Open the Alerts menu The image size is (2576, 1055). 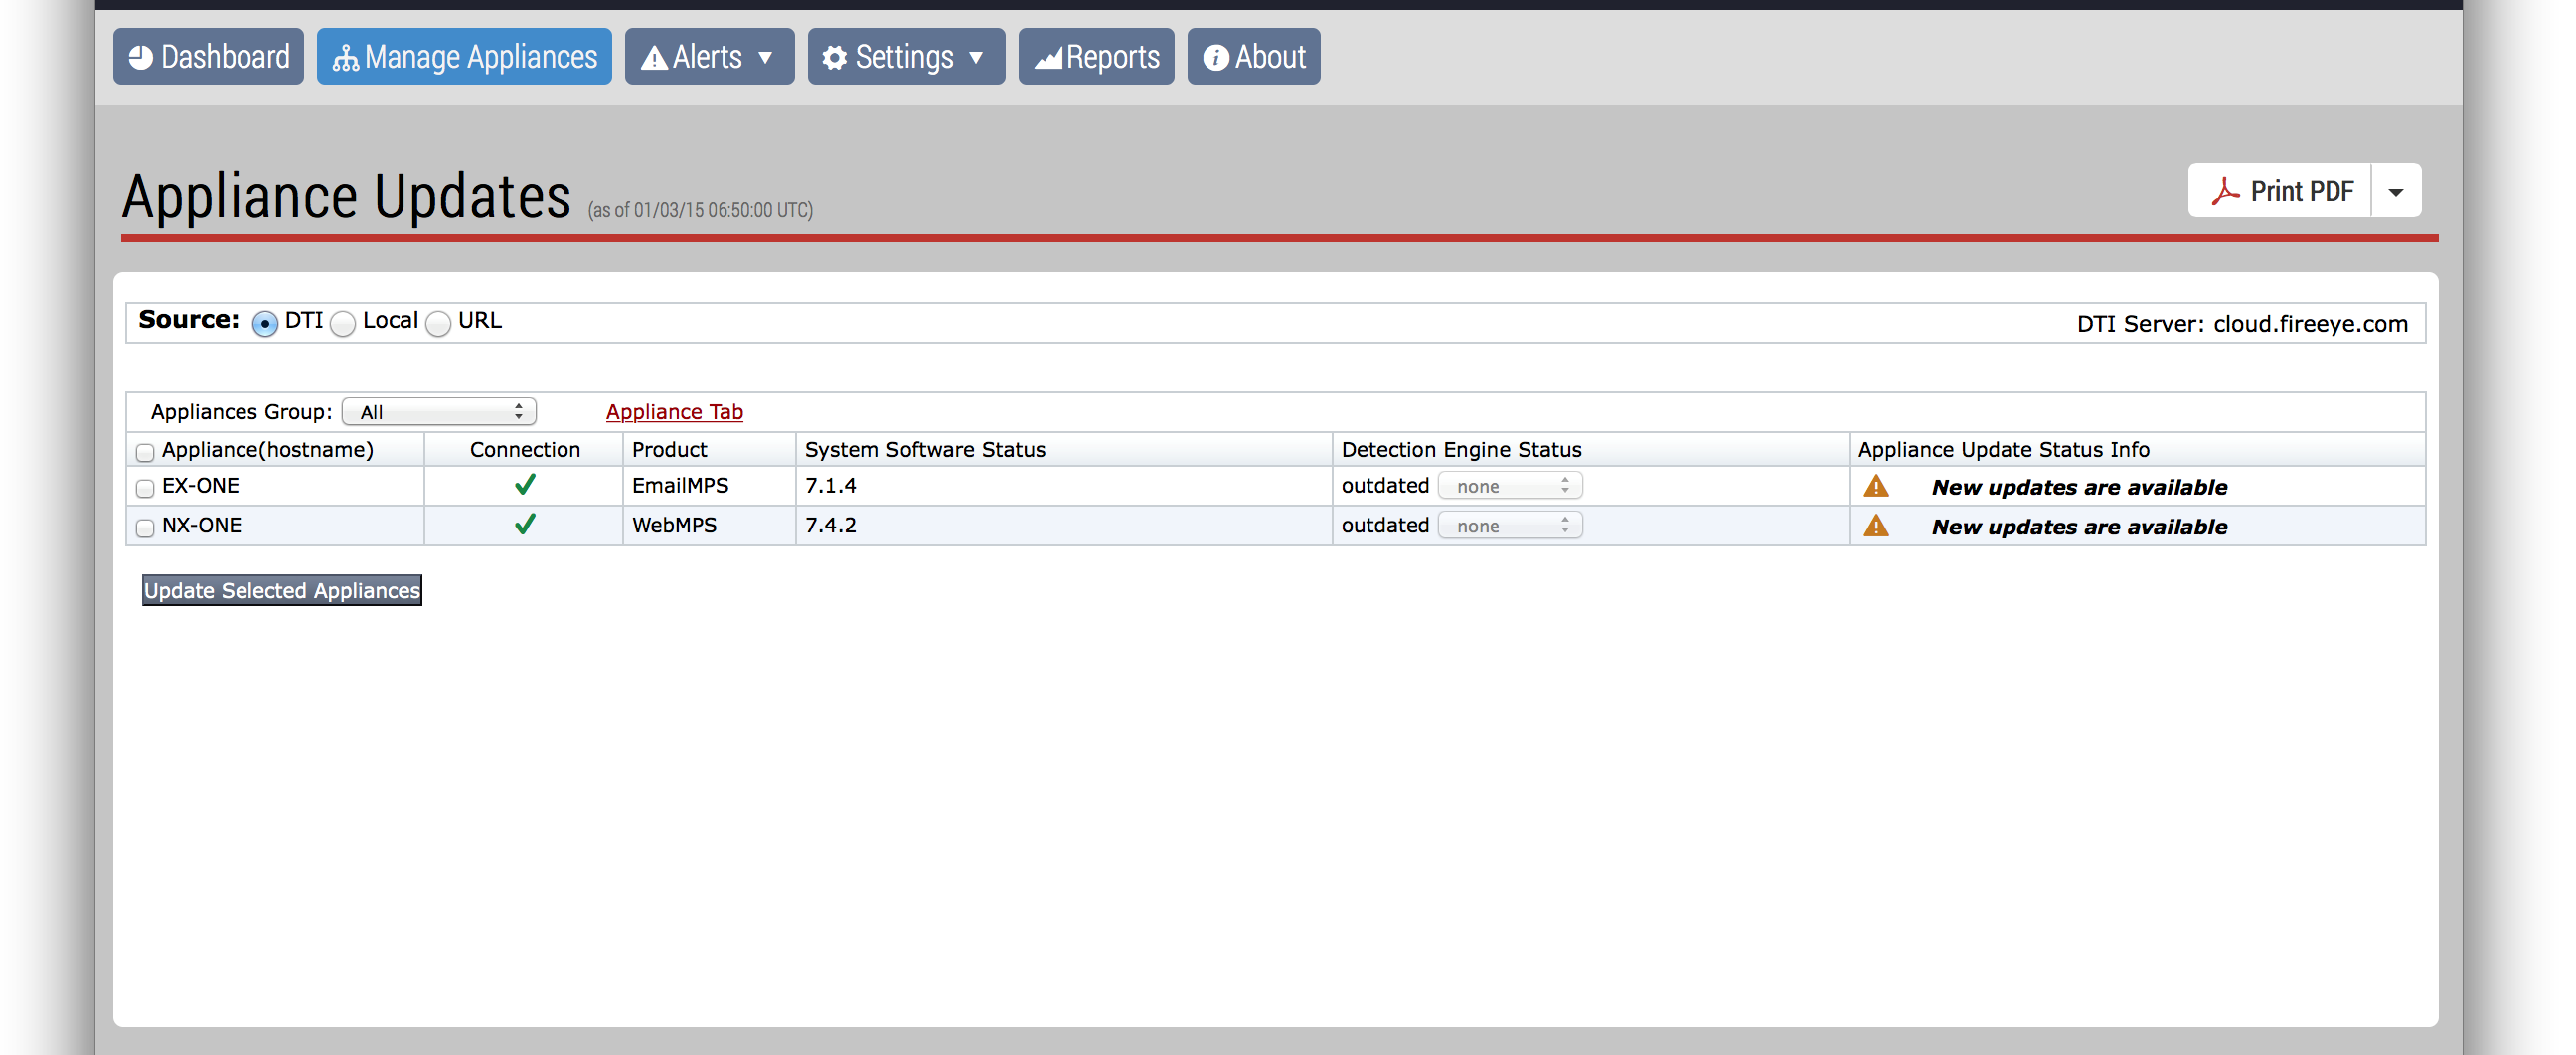coord(709,57)
